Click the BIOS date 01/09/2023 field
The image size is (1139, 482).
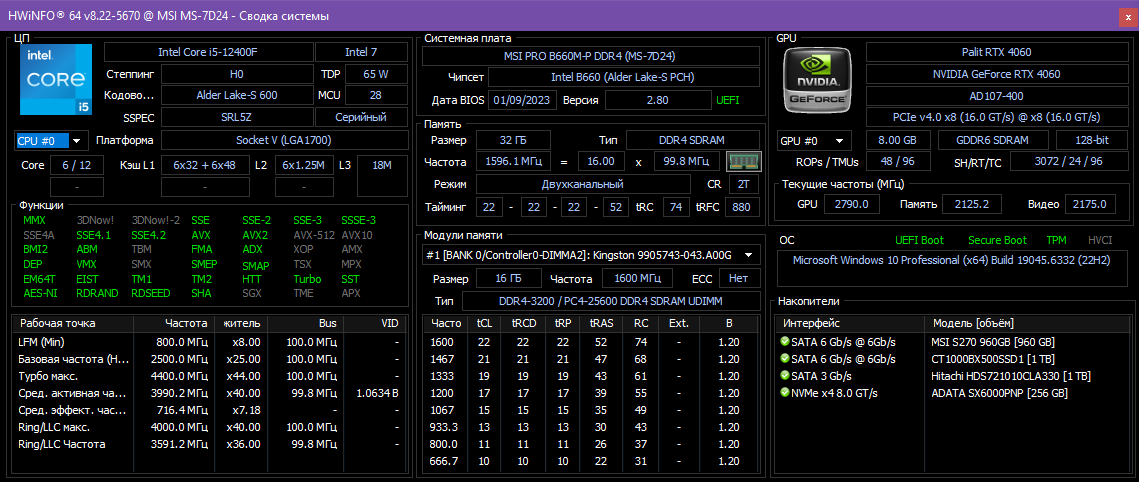tap(523, 100)
